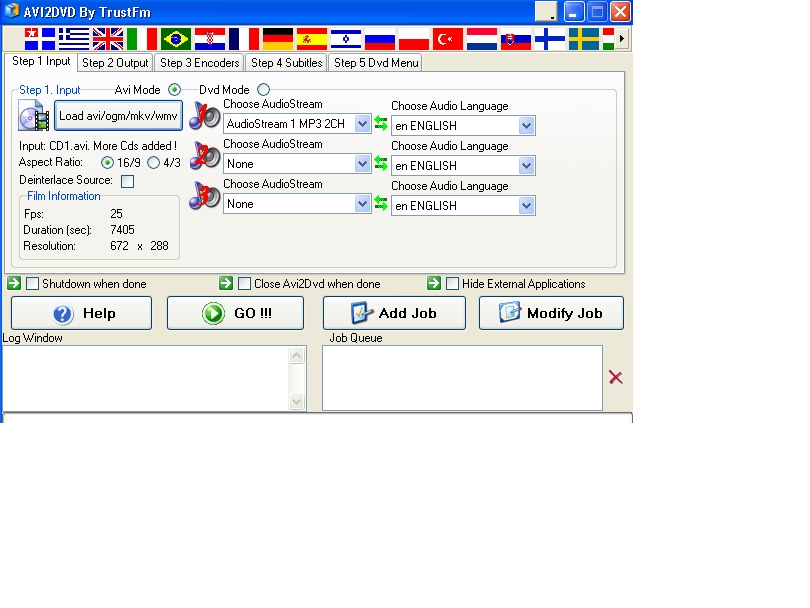This screenshot has width=810, height=608.
Task: Select the Polish flag language
Action: tap(414, 39)
